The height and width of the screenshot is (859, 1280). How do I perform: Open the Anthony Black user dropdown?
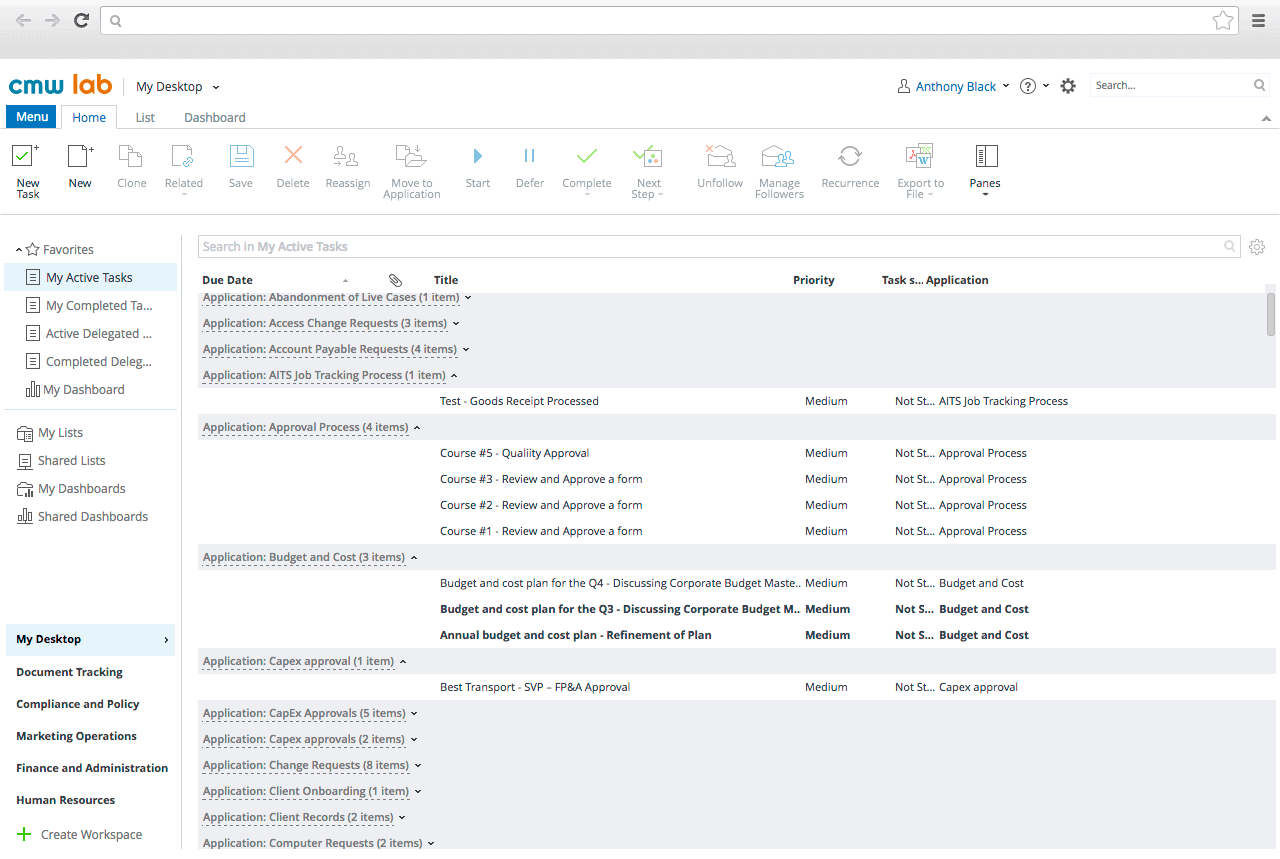tap(955, 87)
